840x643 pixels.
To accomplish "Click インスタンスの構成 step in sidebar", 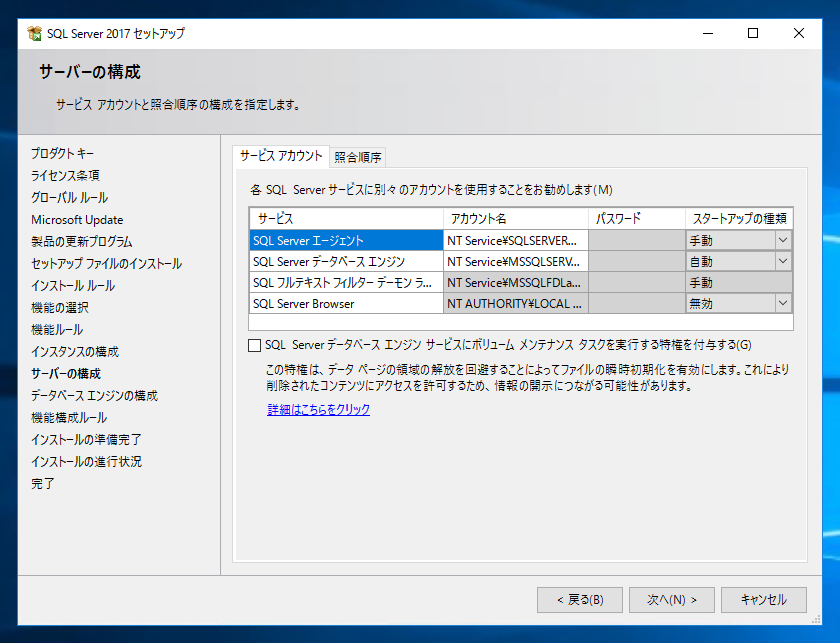I will 75,352.
